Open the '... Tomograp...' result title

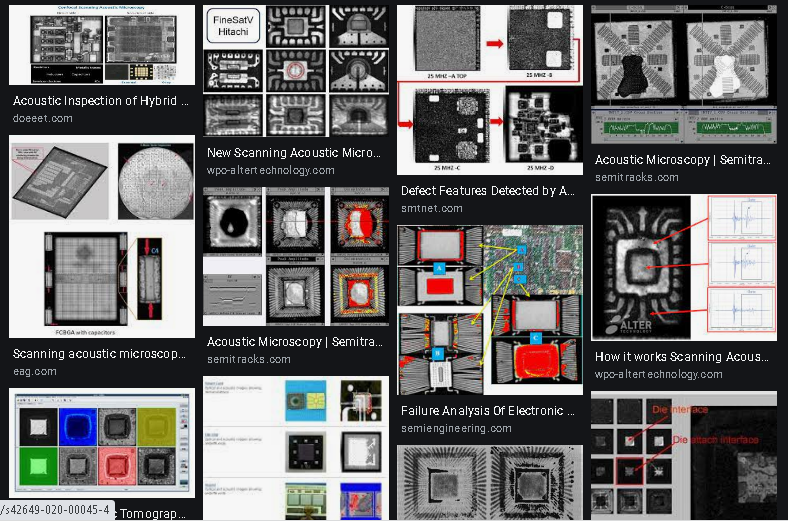pos(151,513)
